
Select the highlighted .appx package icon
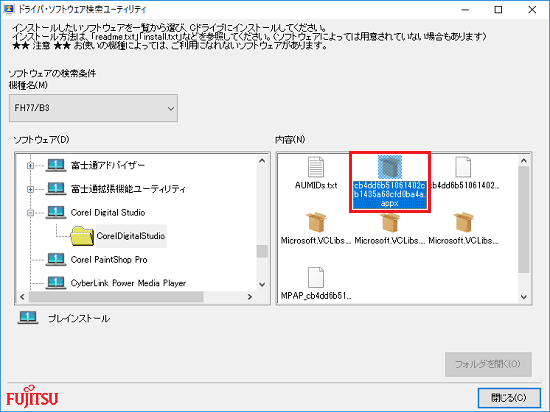(x=390, y=167)
